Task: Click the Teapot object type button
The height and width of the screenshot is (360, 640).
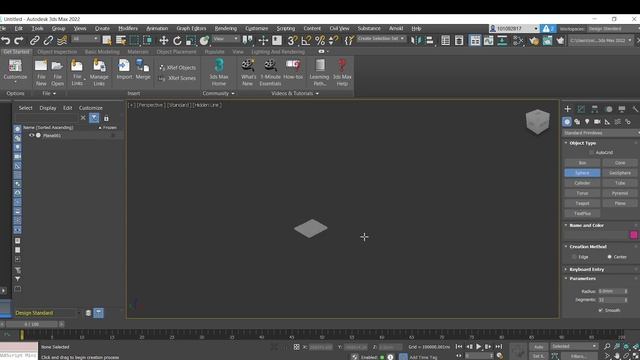Action: coord(582,203)
